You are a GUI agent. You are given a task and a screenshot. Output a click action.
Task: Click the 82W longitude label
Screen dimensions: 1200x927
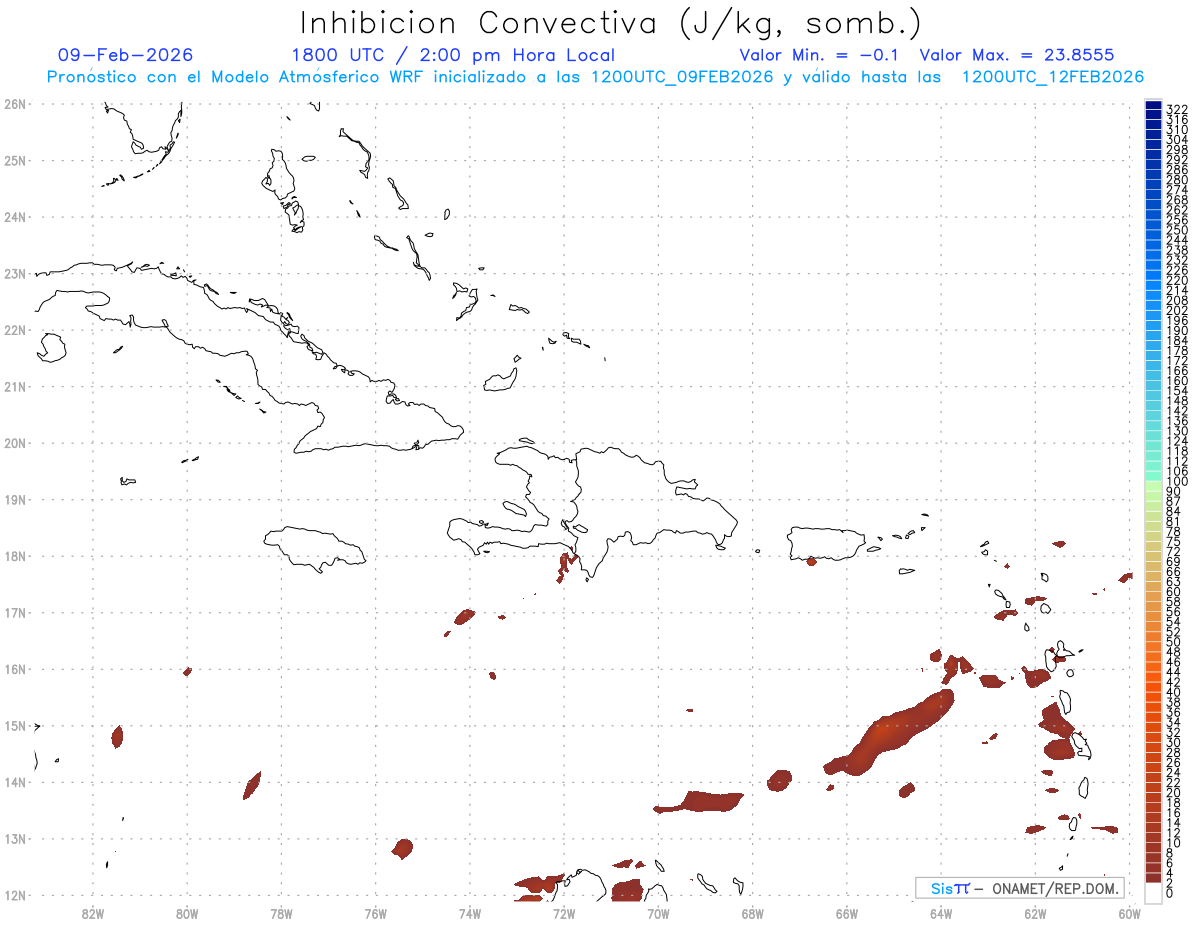[93, 913]
